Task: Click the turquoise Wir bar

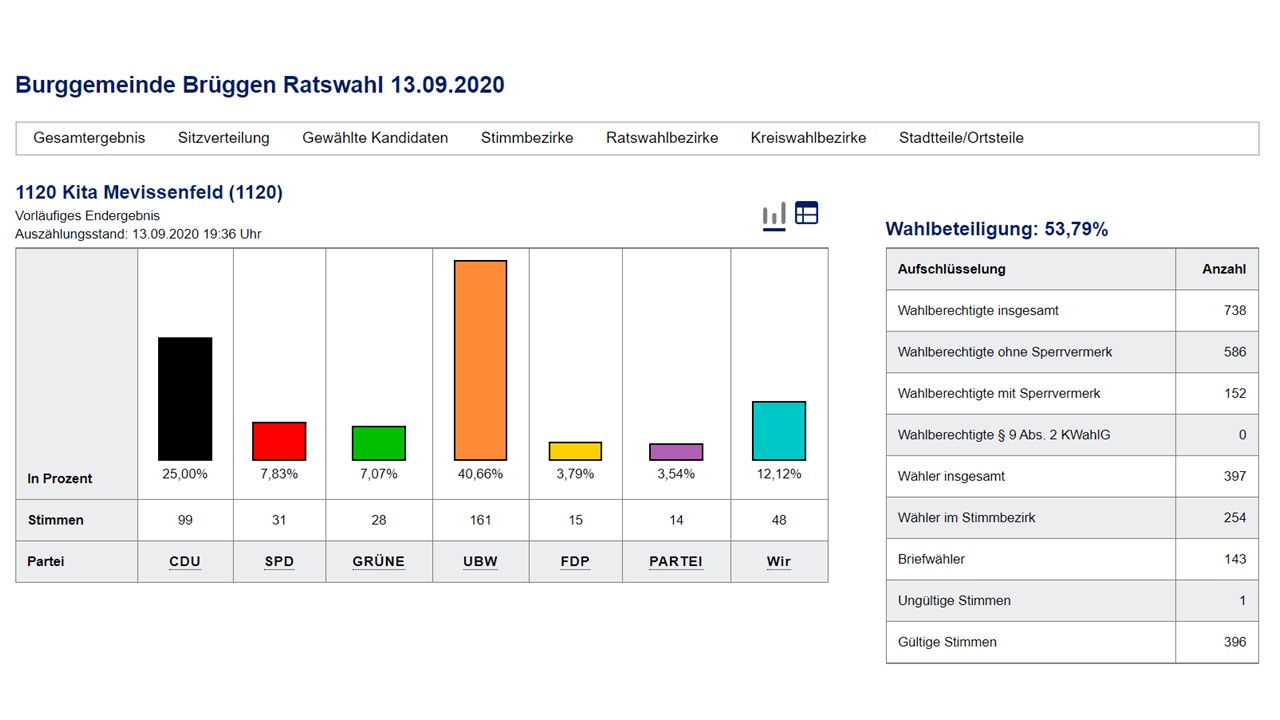Action: 779,431
